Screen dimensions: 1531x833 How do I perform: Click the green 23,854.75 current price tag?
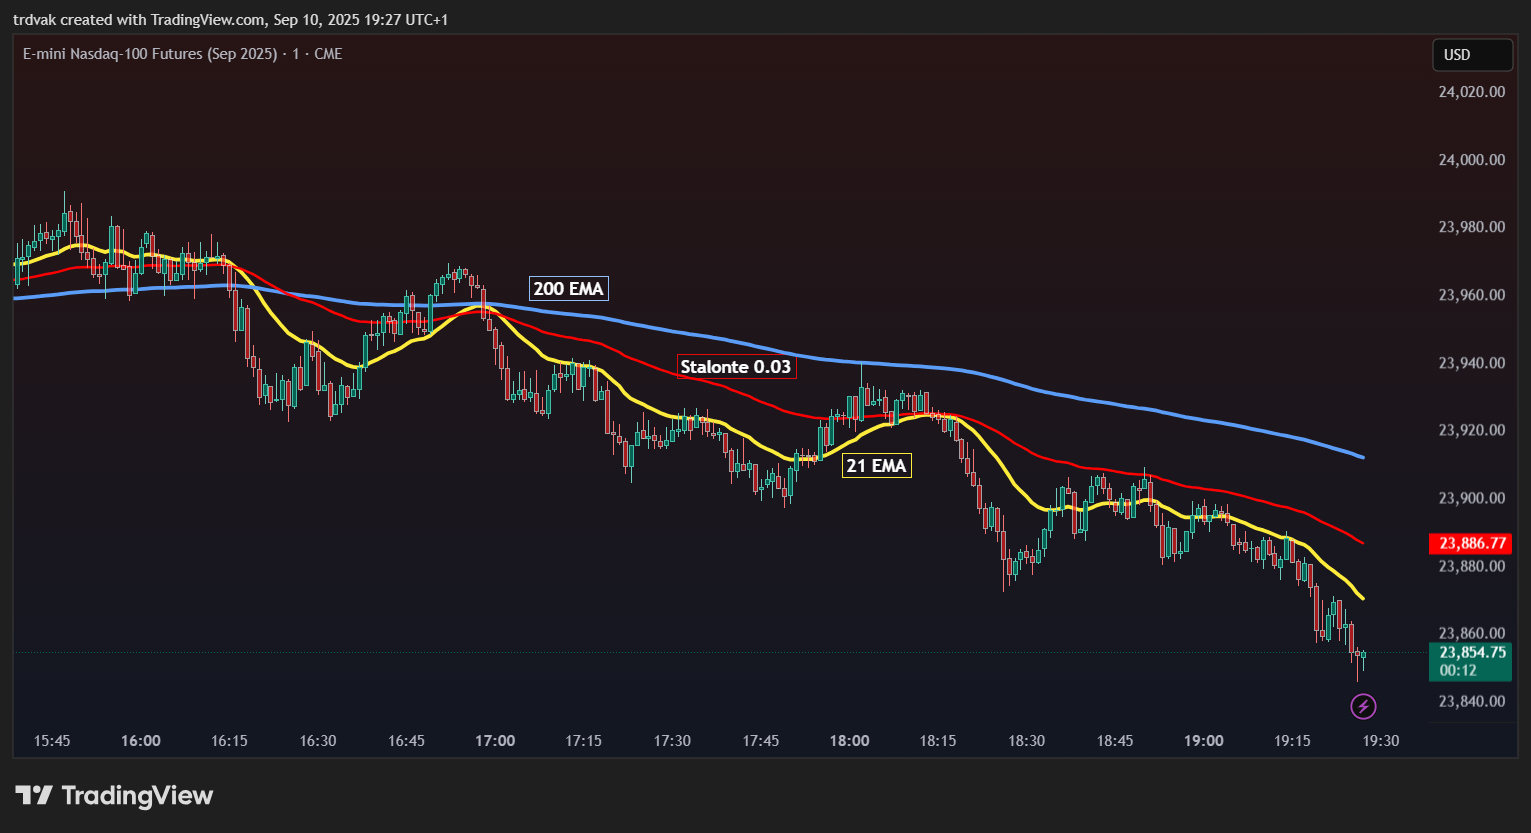1470,661
